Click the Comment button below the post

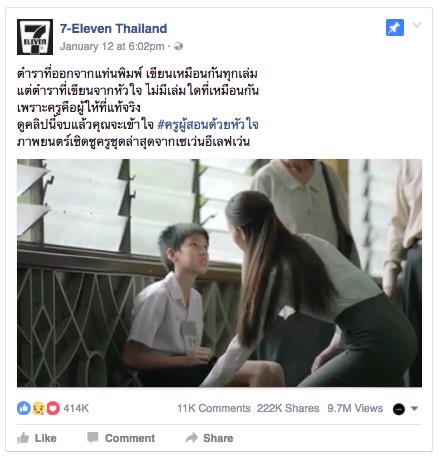(x=121, y=438)
